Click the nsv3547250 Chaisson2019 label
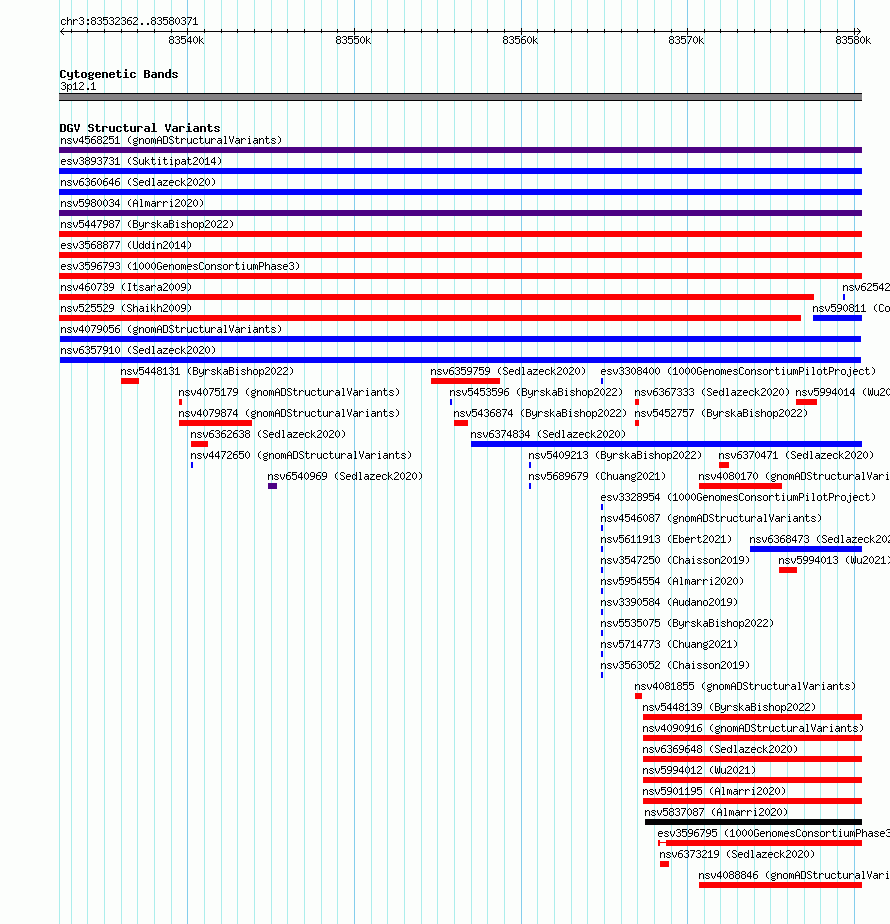Screen dimensions: 890x924 (675, 560)
